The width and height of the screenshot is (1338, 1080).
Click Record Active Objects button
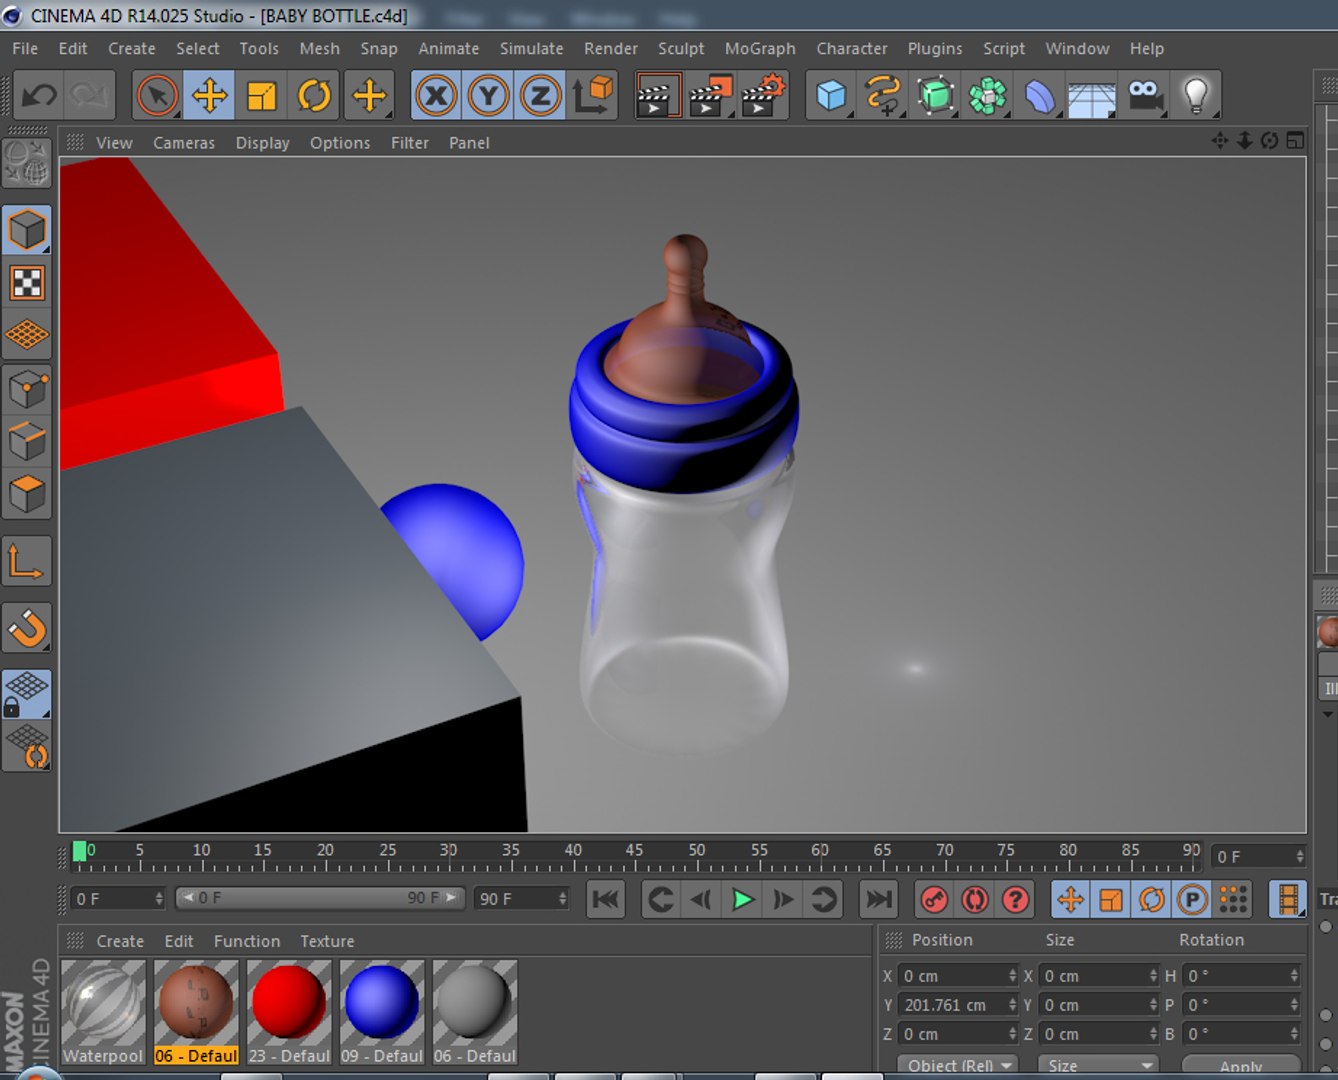click(934, 899)
